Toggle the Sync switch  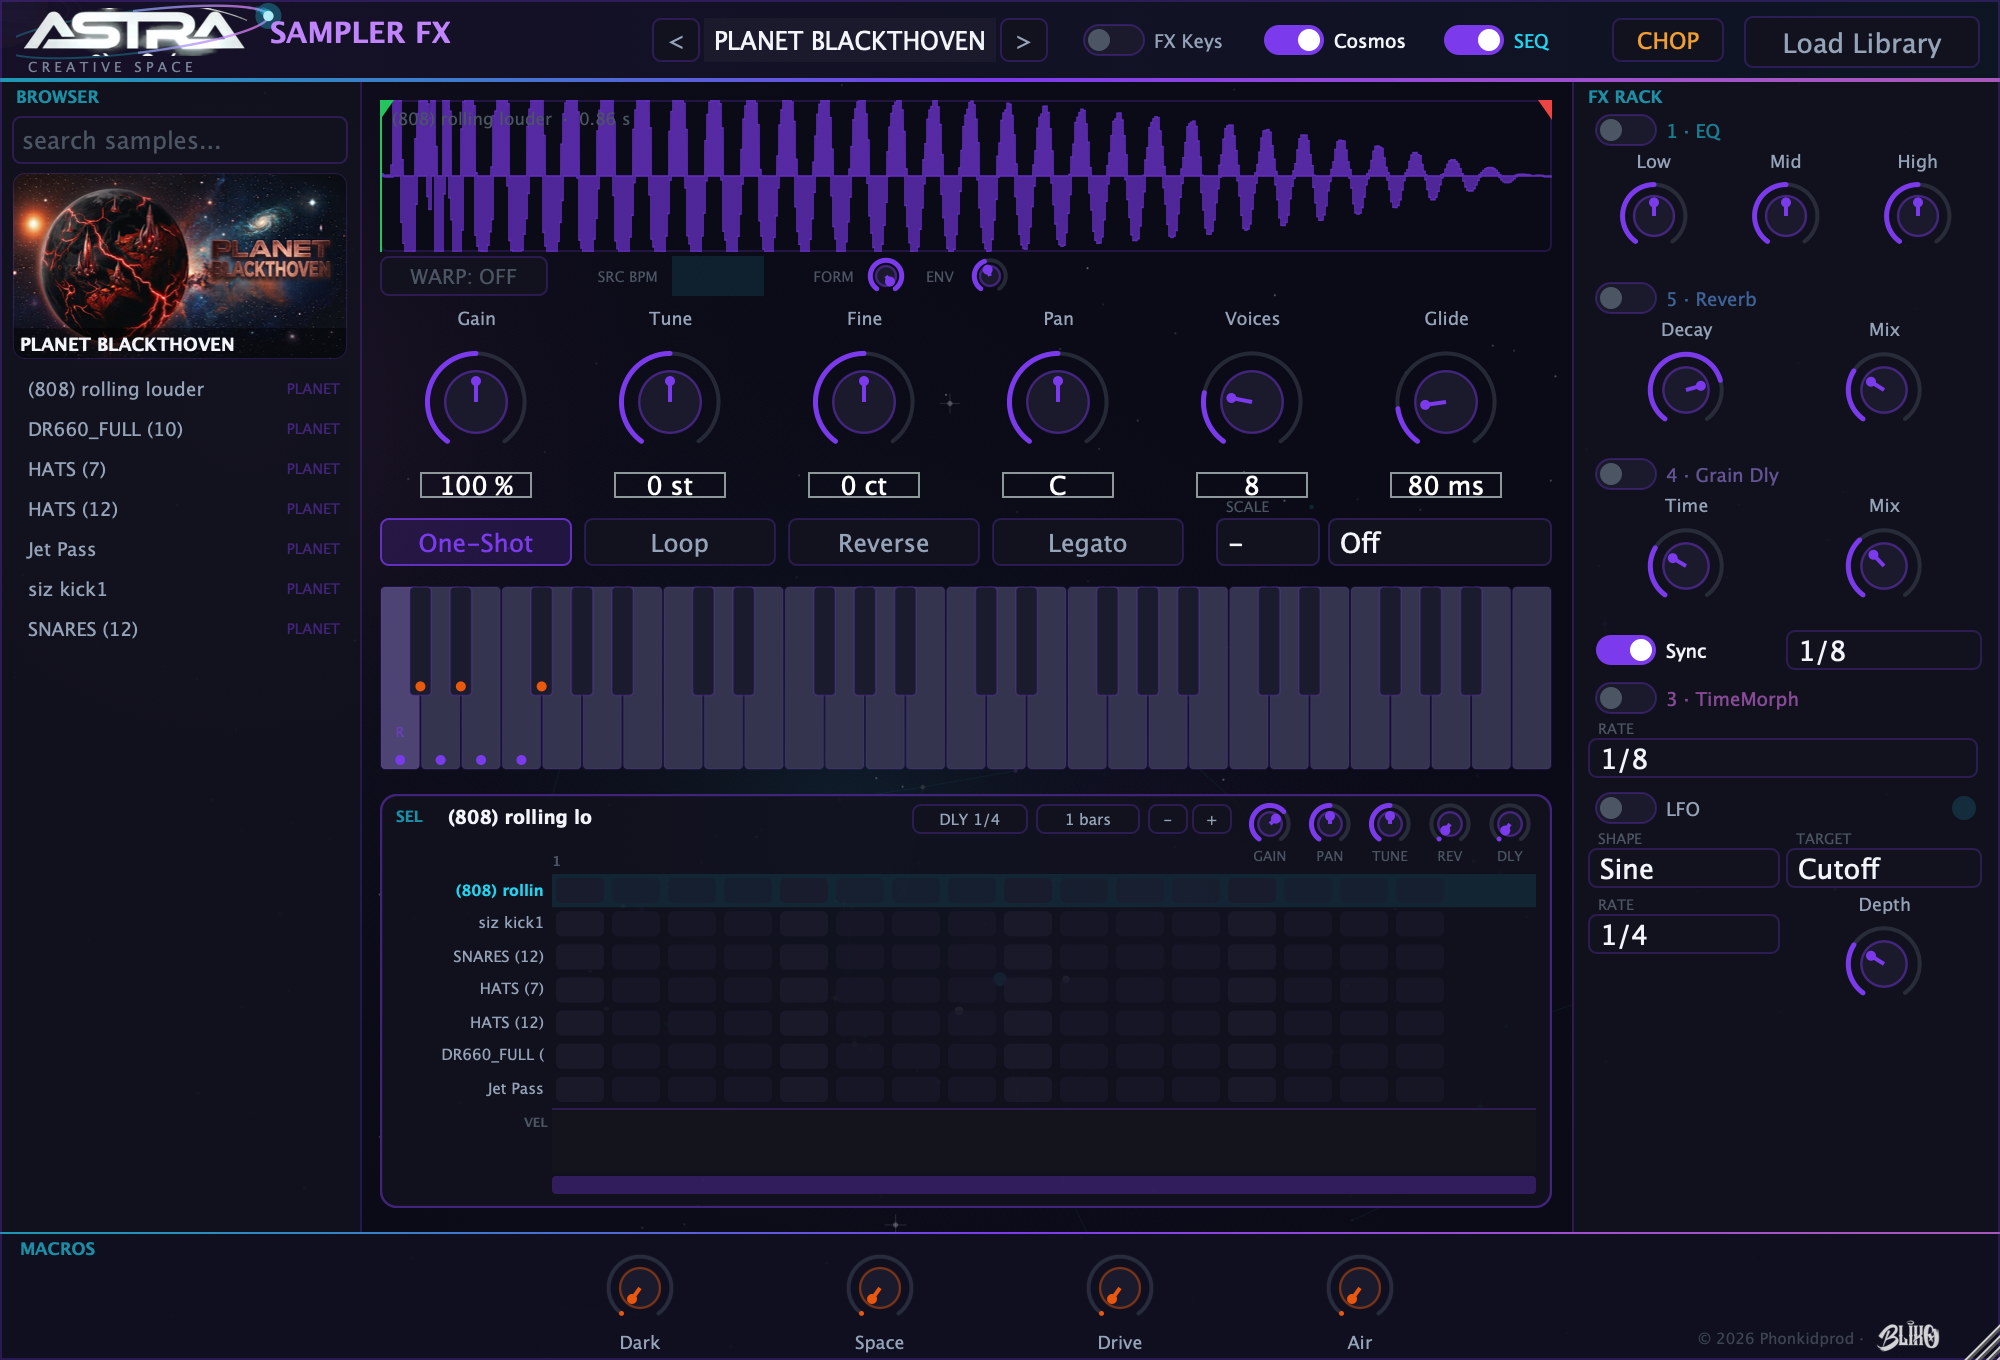coord(1626,650)
